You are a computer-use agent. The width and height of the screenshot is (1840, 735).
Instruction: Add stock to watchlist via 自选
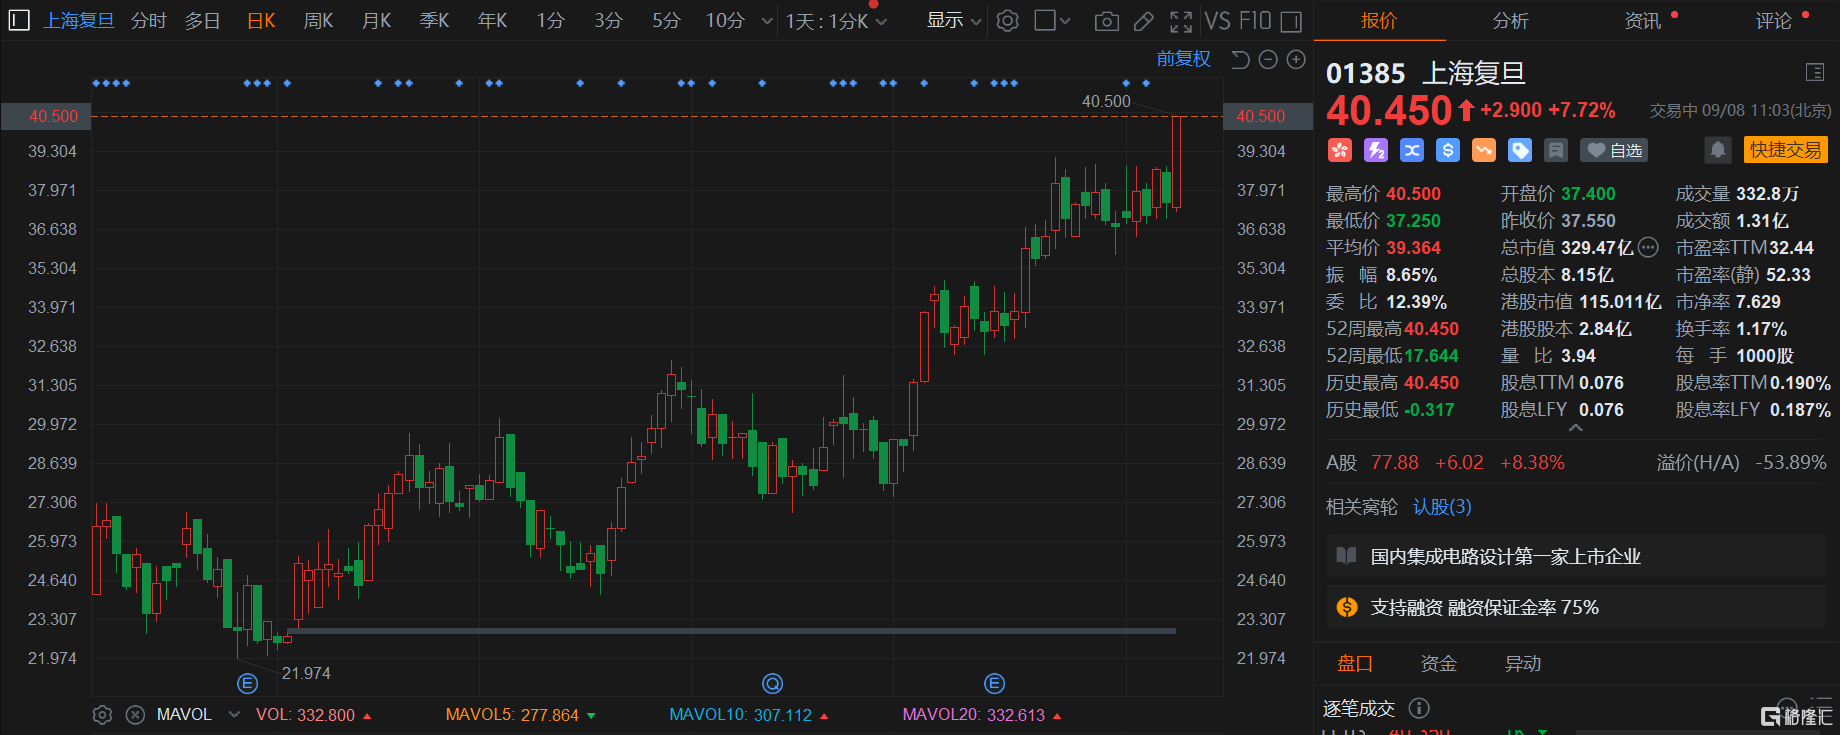click(1614, 150)
